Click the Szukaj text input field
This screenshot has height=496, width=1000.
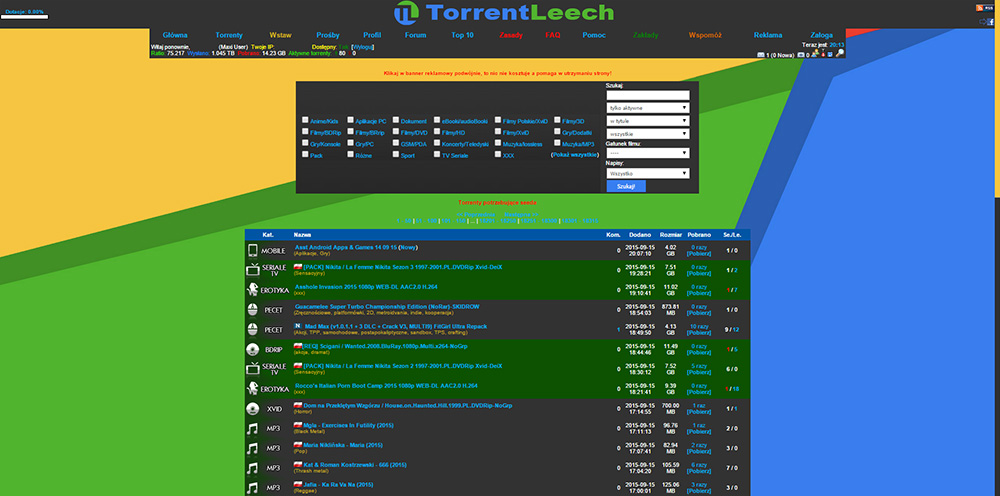(648, 95)
